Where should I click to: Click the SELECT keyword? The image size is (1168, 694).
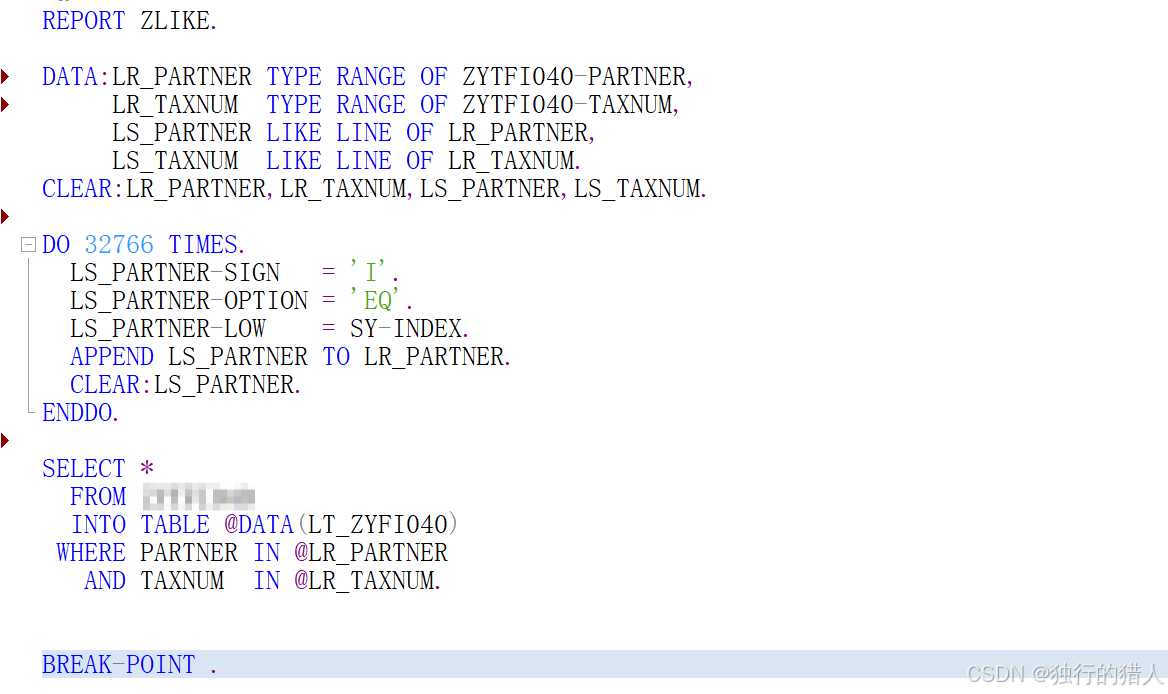pyautogui.click(x=83, y=469)
